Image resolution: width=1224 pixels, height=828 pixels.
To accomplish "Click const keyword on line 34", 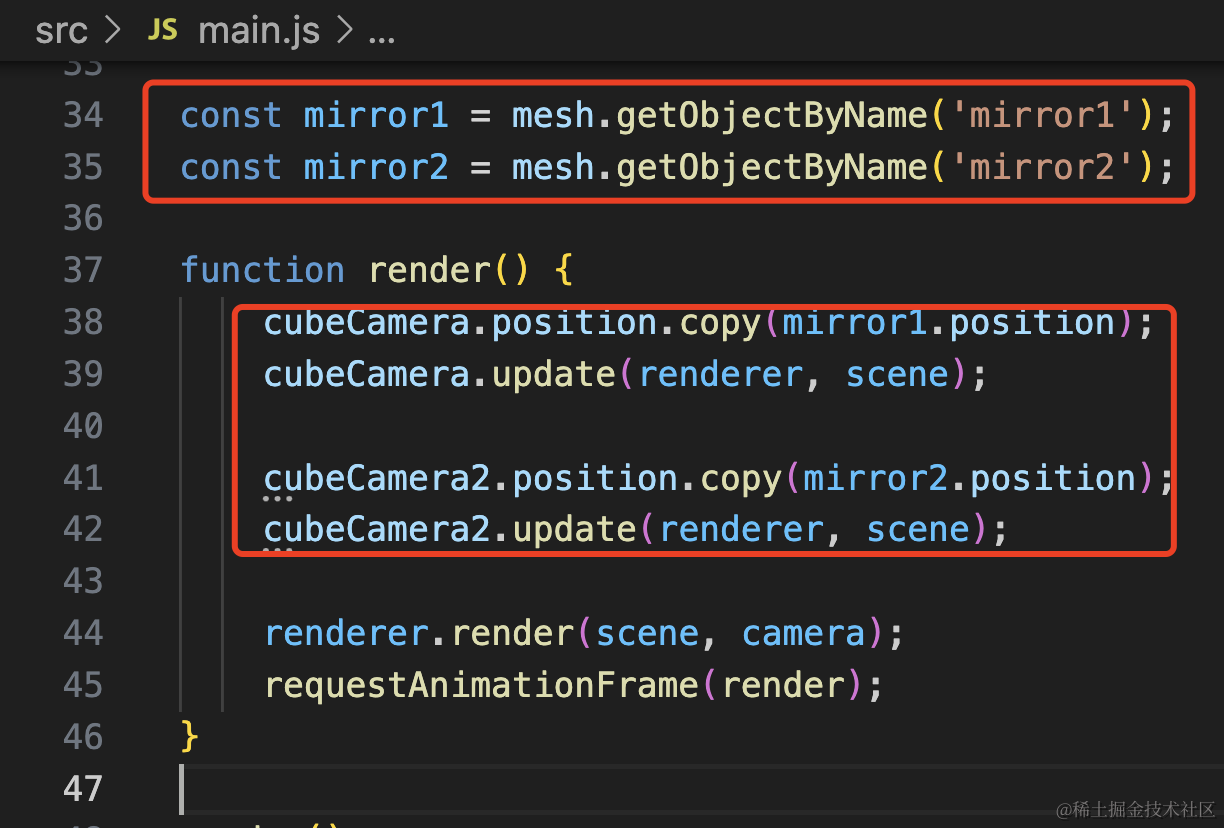I will (231, 116).
